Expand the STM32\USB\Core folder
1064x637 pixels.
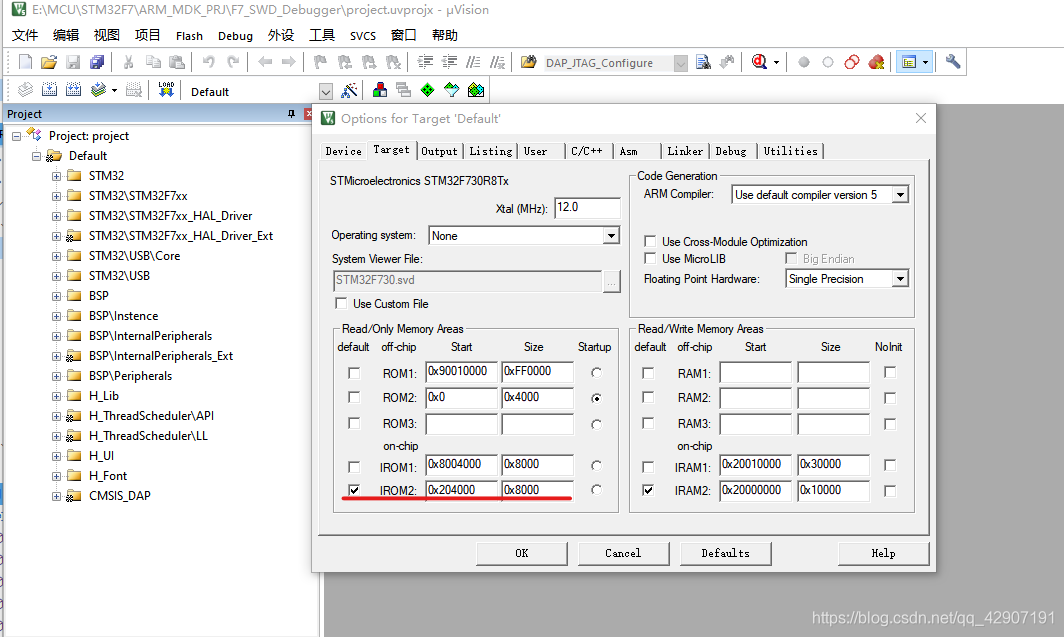pyautogui.click(x=56, y=256)
